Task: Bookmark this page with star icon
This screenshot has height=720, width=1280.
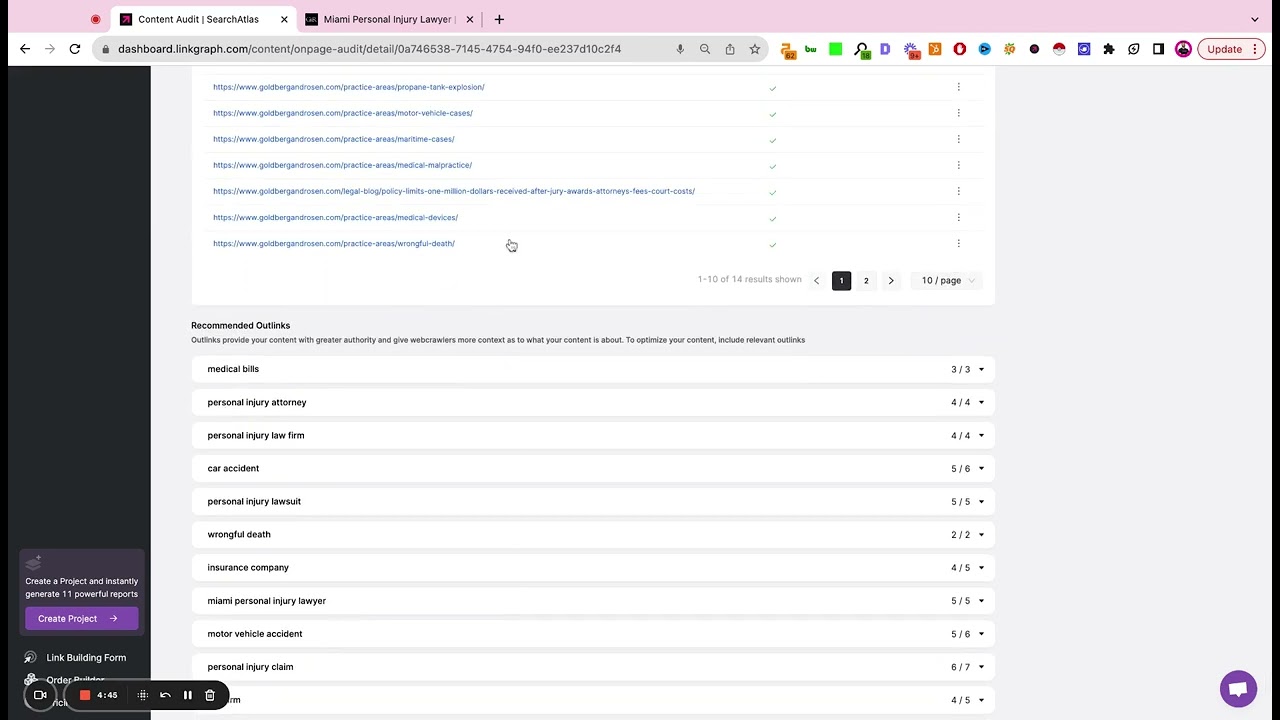Action: pyautogui.click(x=755, y=49)
